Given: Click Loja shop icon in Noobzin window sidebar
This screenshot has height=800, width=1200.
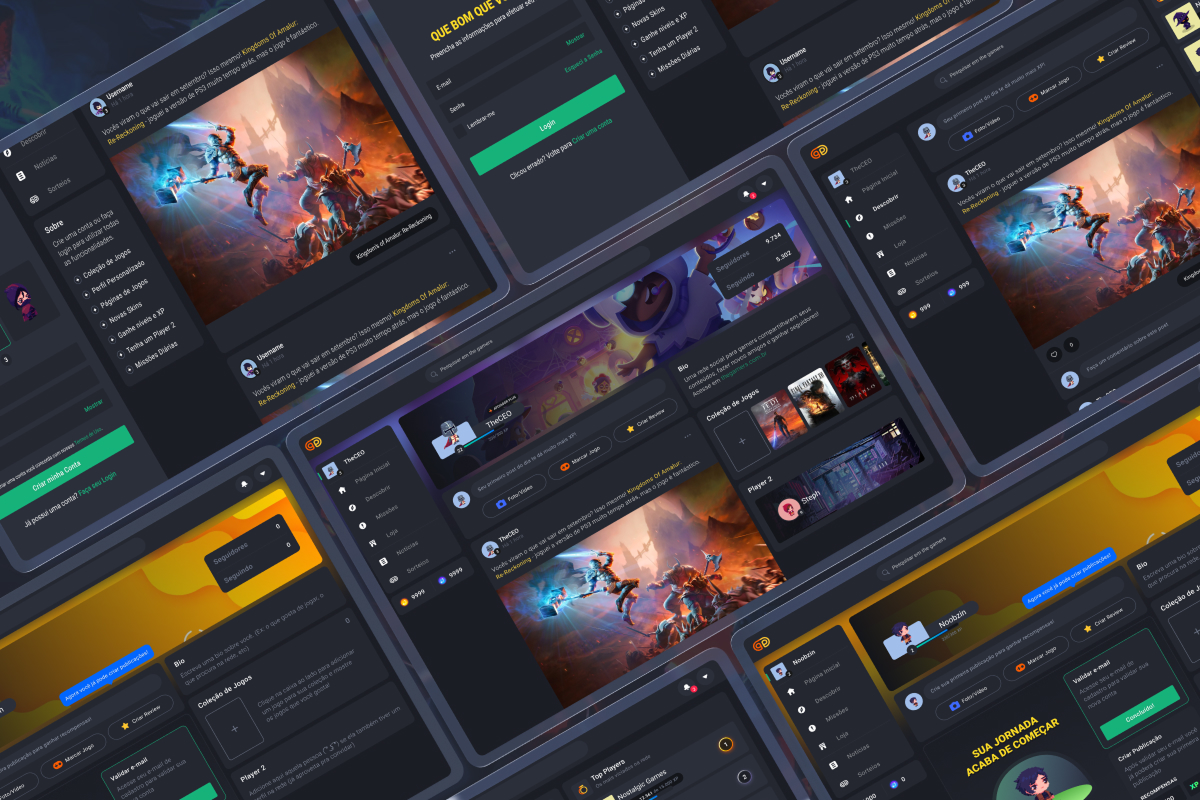Looking at the screenshot, I should pyautogui.click(x=822, y=746).
